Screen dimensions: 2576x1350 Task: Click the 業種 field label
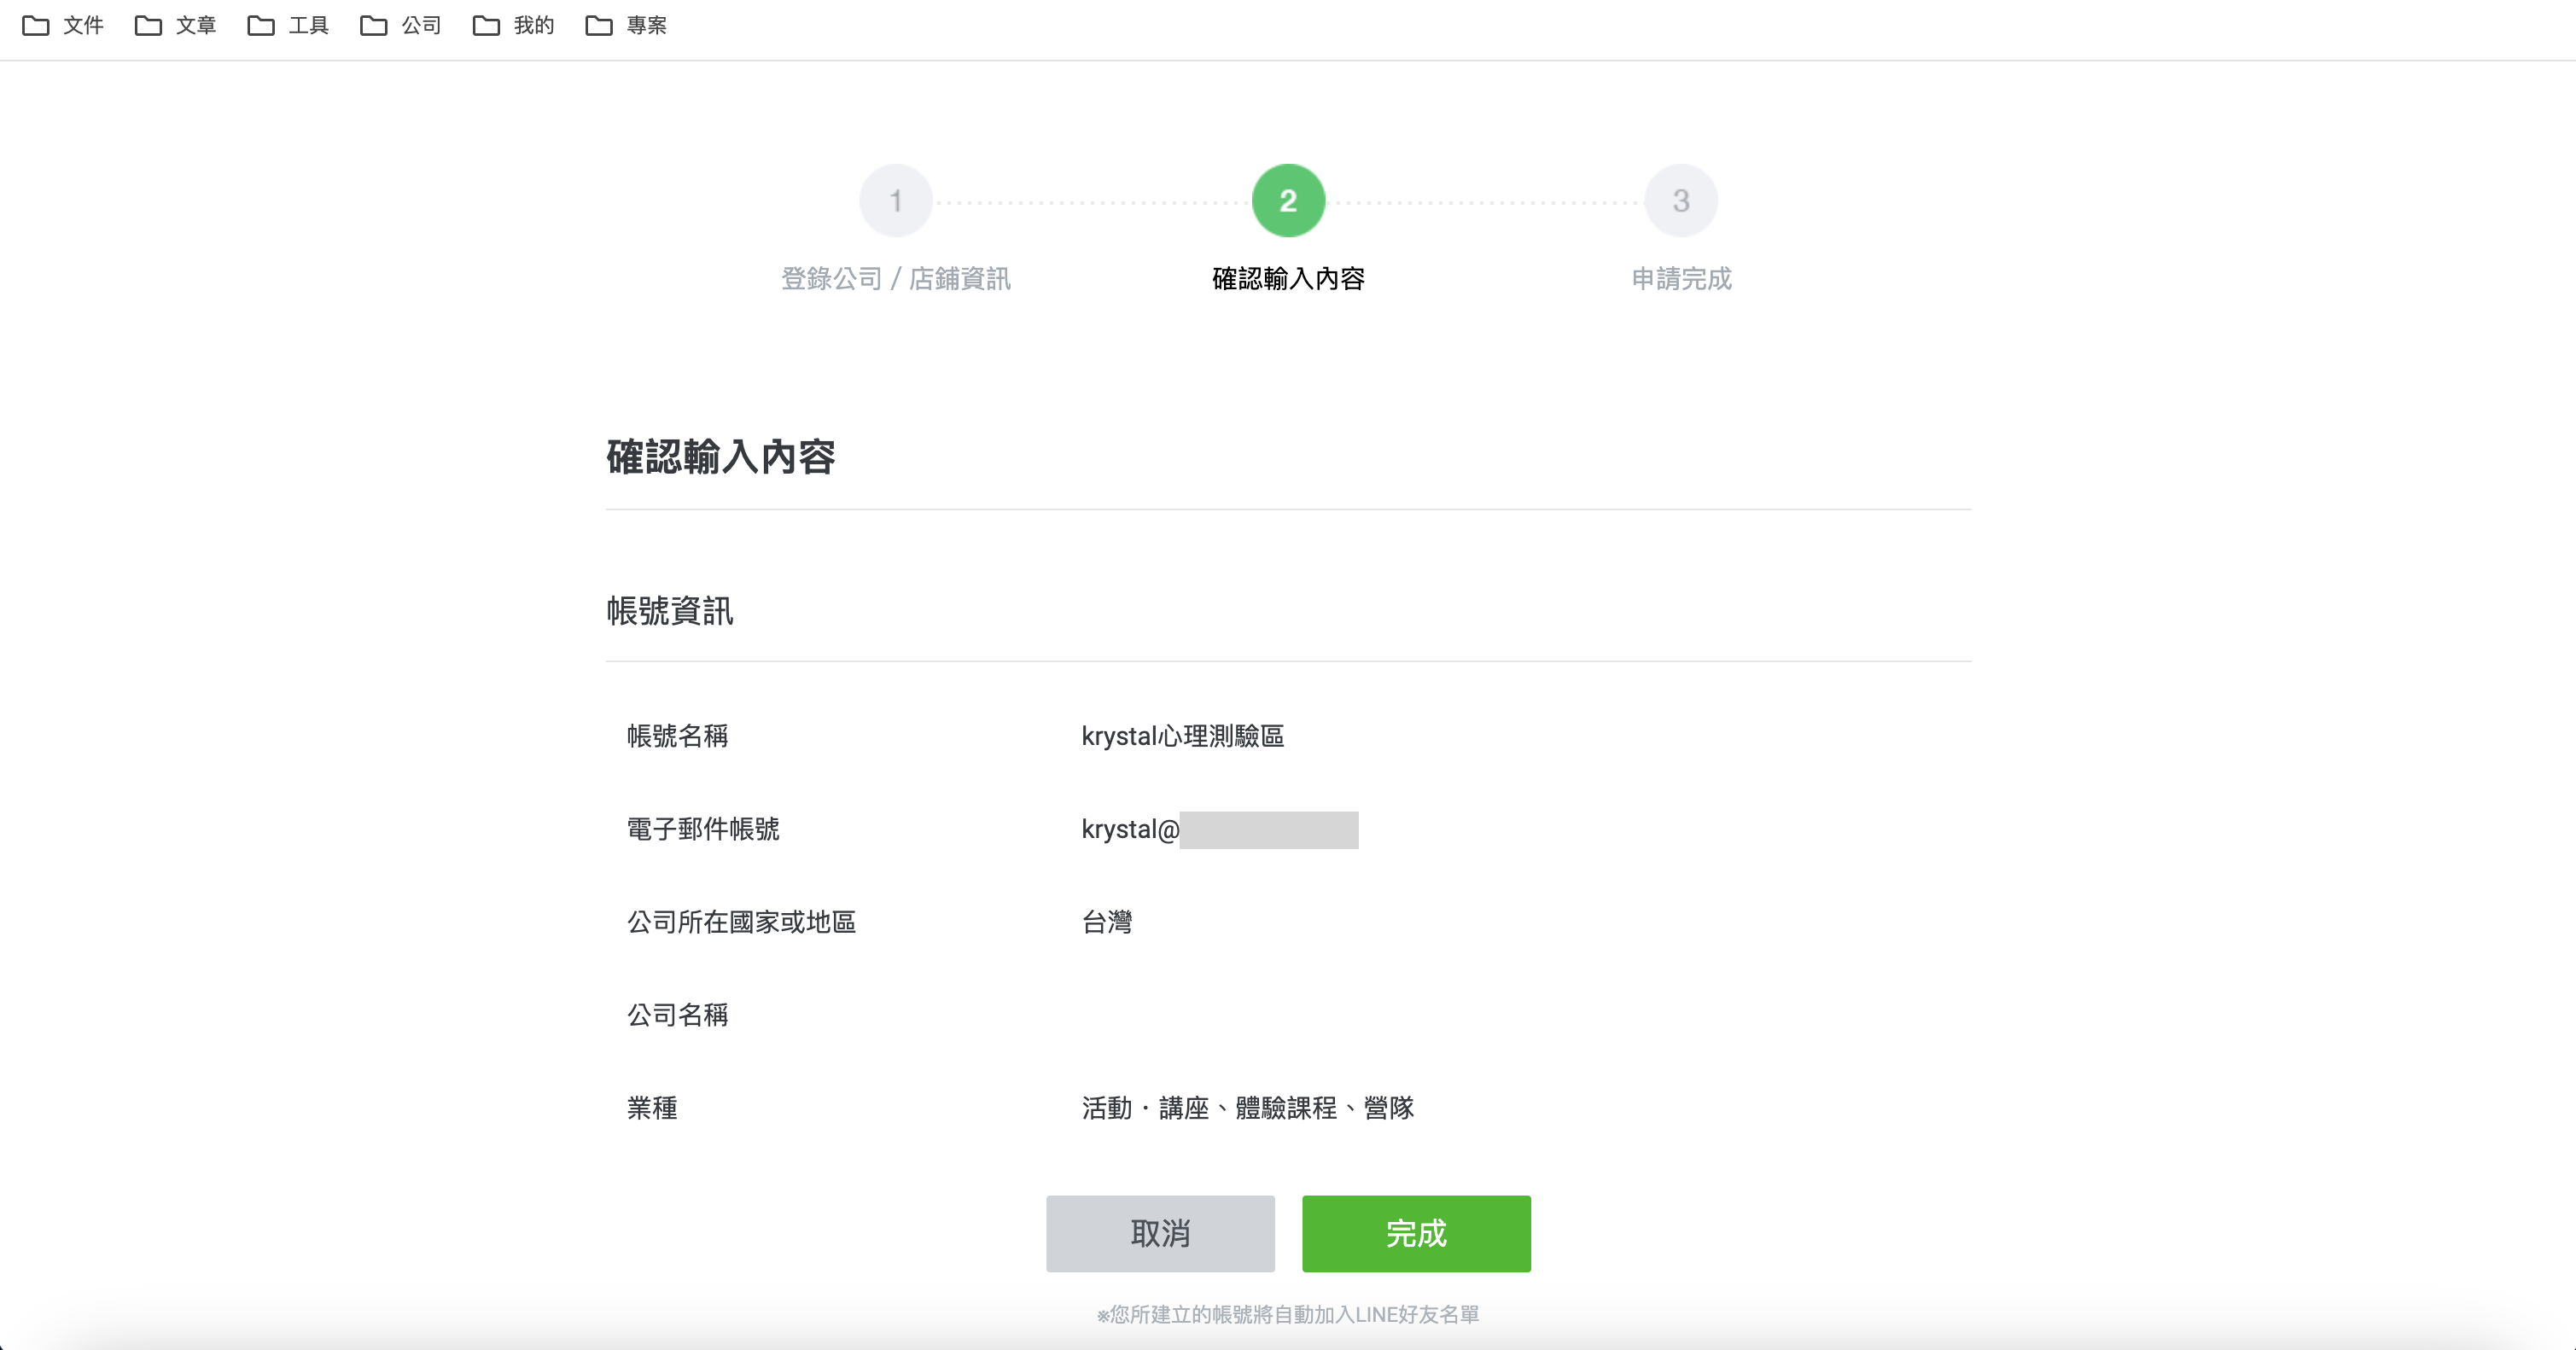652,1108
